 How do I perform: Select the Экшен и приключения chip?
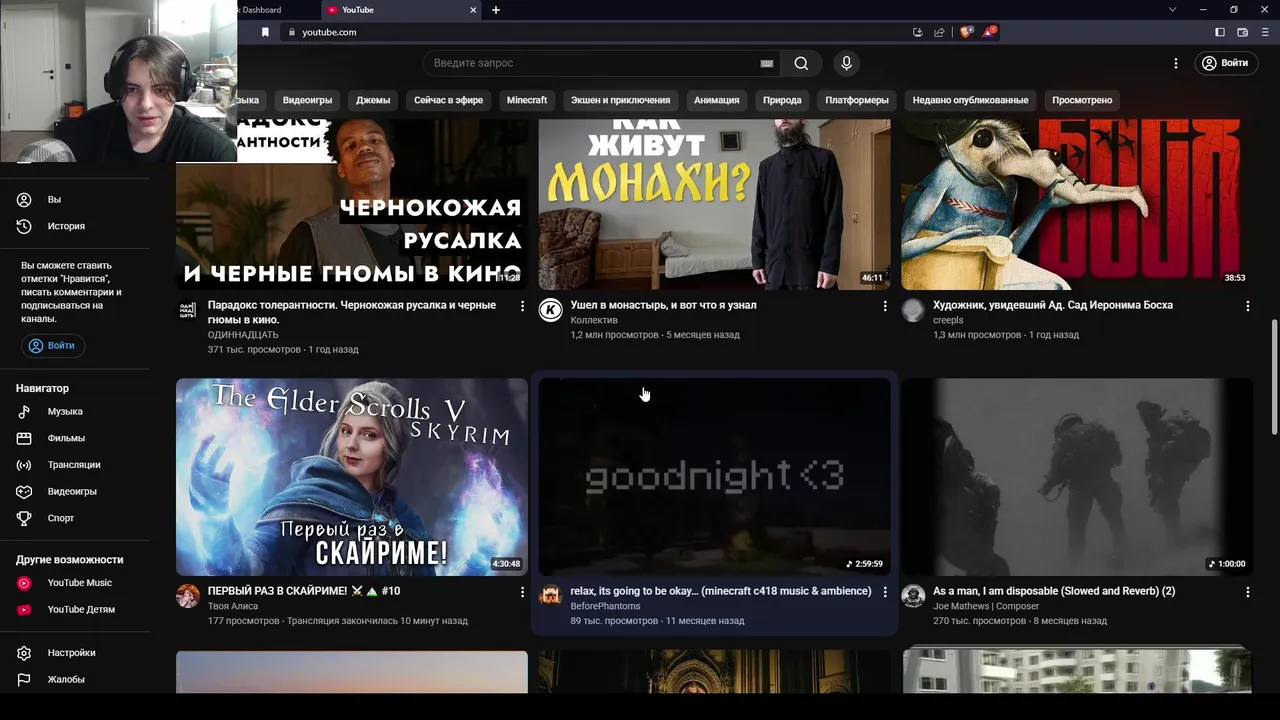click(620, 100)
